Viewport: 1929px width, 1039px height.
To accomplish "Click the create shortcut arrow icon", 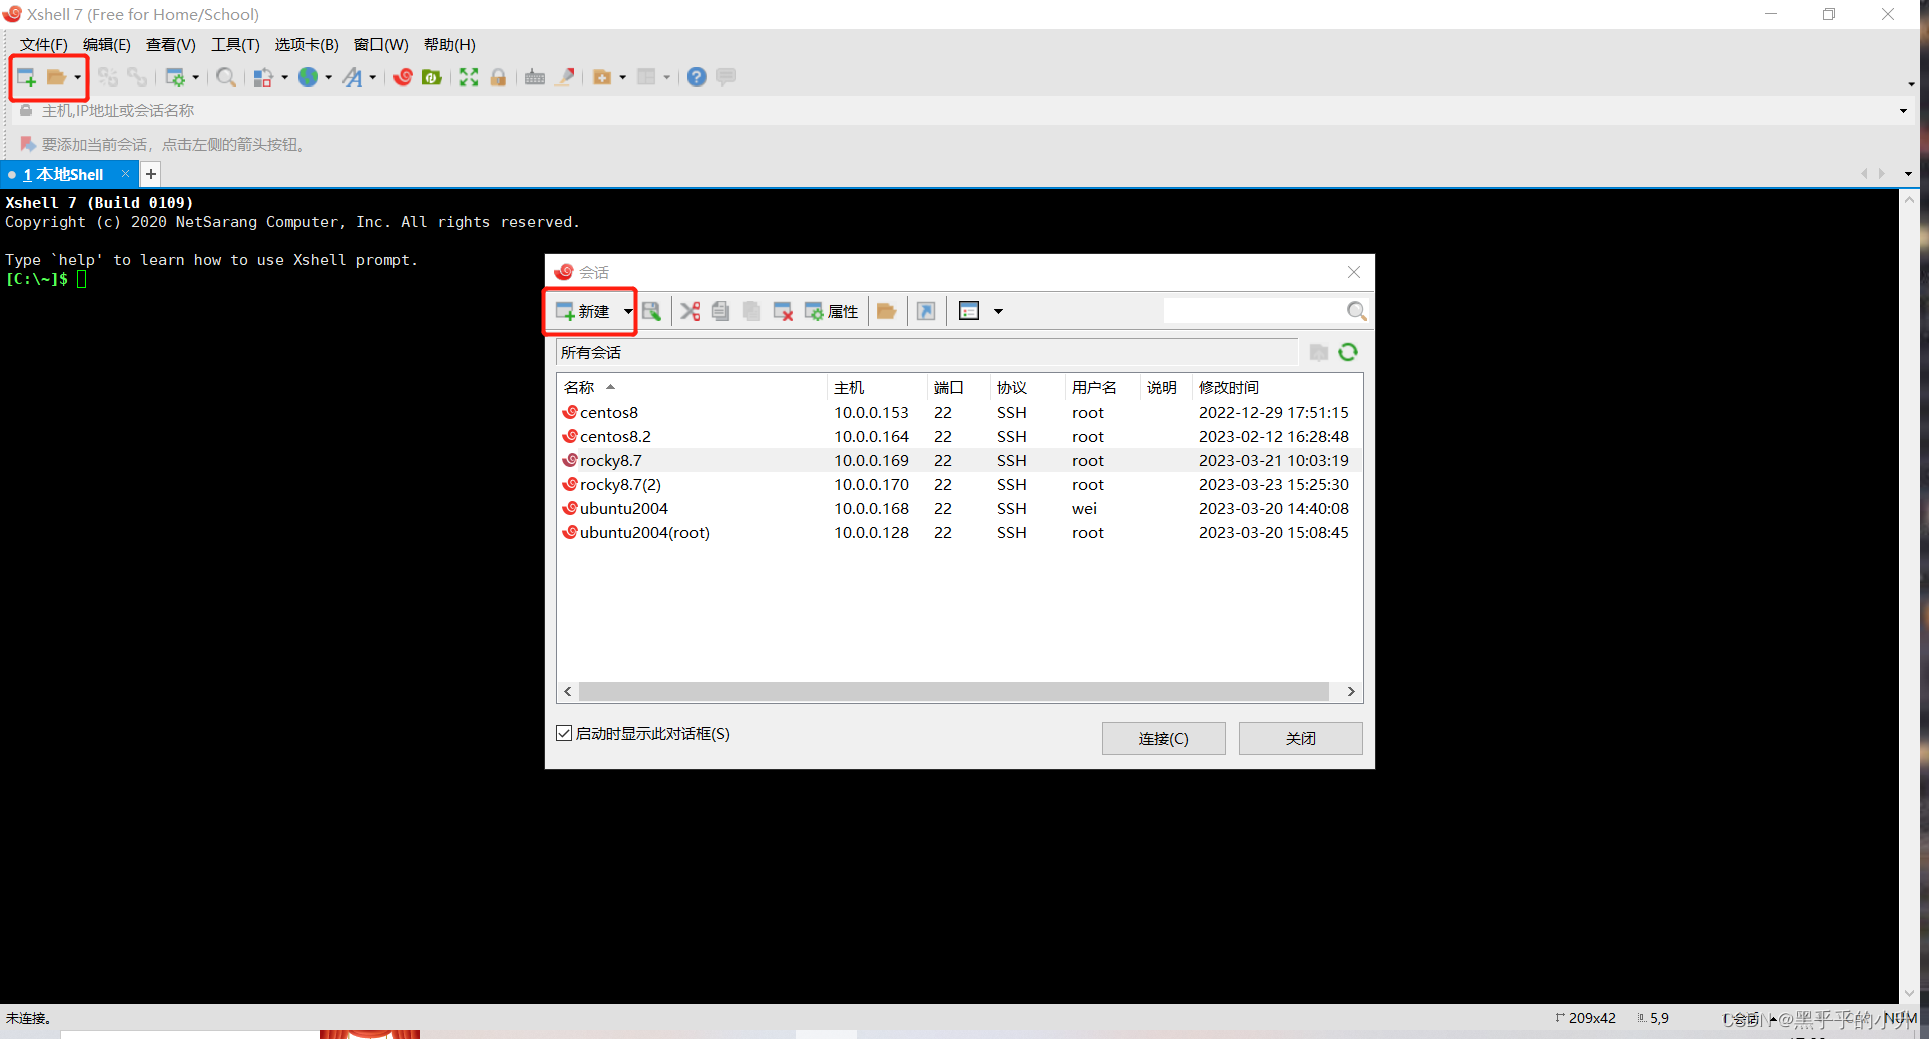I will coord(926,311).
